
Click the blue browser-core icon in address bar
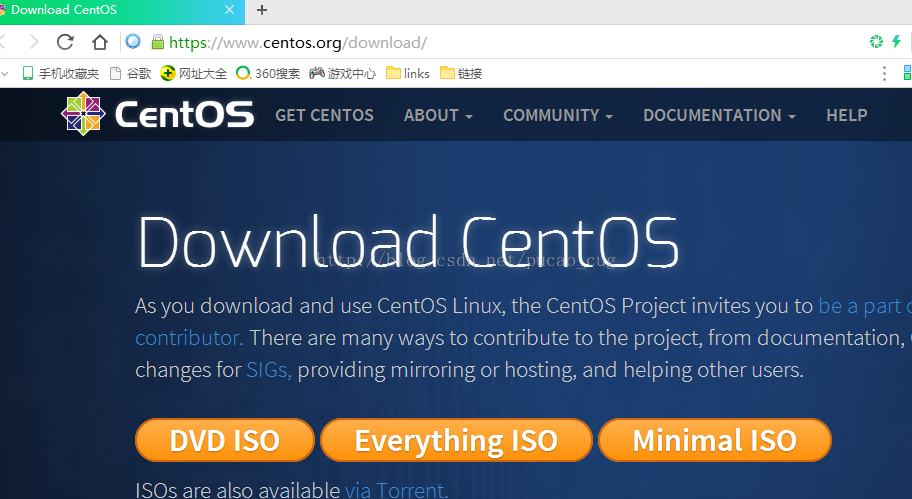click(x=133, y=41)
